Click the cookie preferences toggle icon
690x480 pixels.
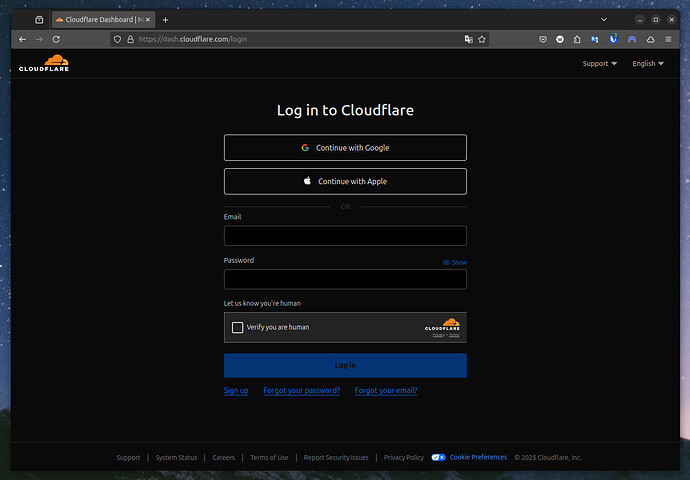coord(439,458)
